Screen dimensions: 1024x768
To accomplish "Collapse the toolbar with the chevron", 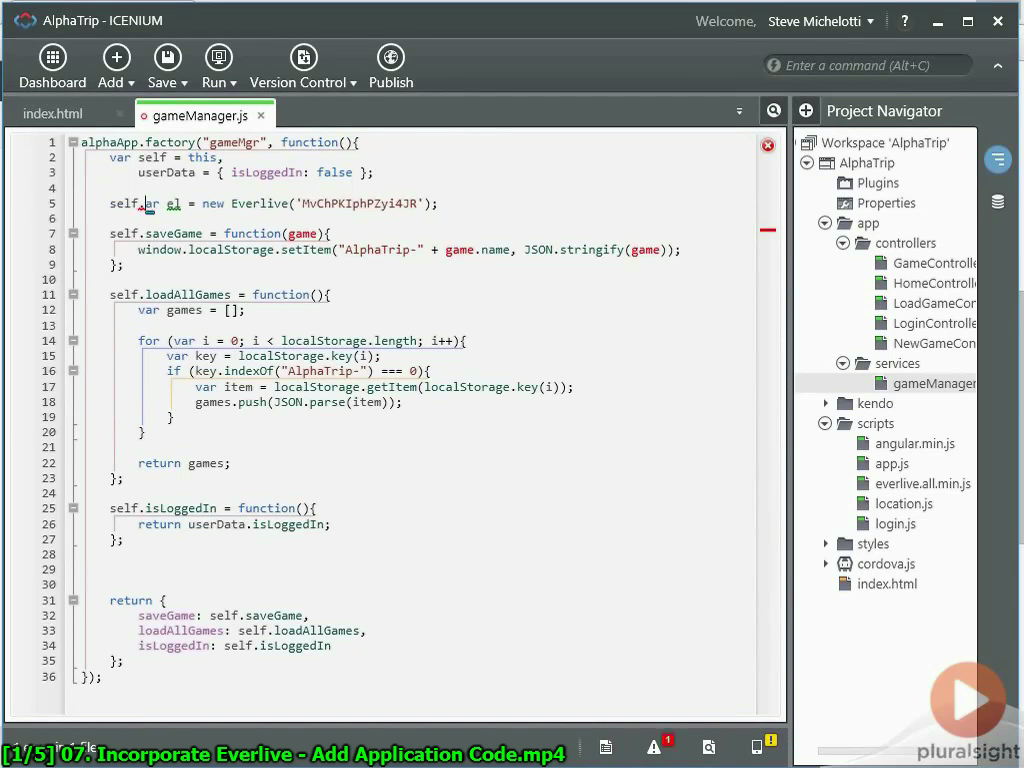I will [998, 65].
